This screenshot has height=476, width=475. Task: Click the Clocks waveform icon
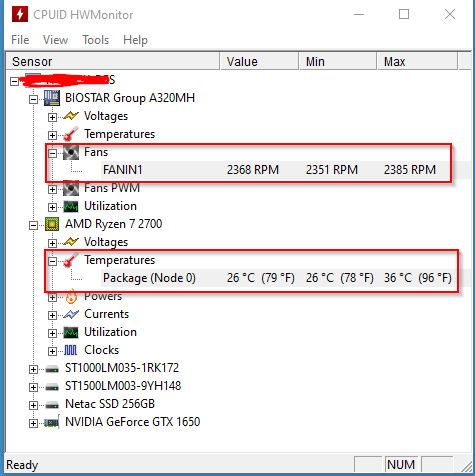coord(71,350)
